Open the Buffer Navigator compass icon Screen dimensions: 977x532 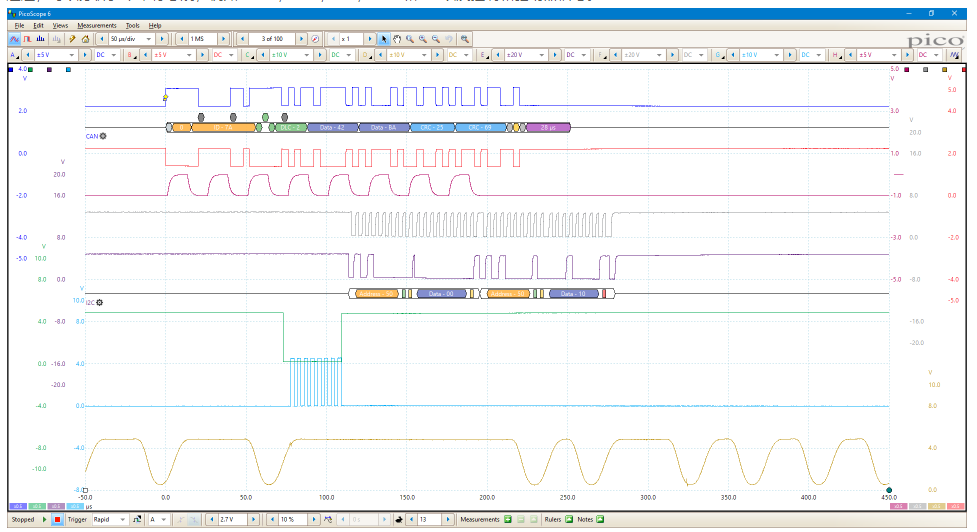tap(315, 39)
